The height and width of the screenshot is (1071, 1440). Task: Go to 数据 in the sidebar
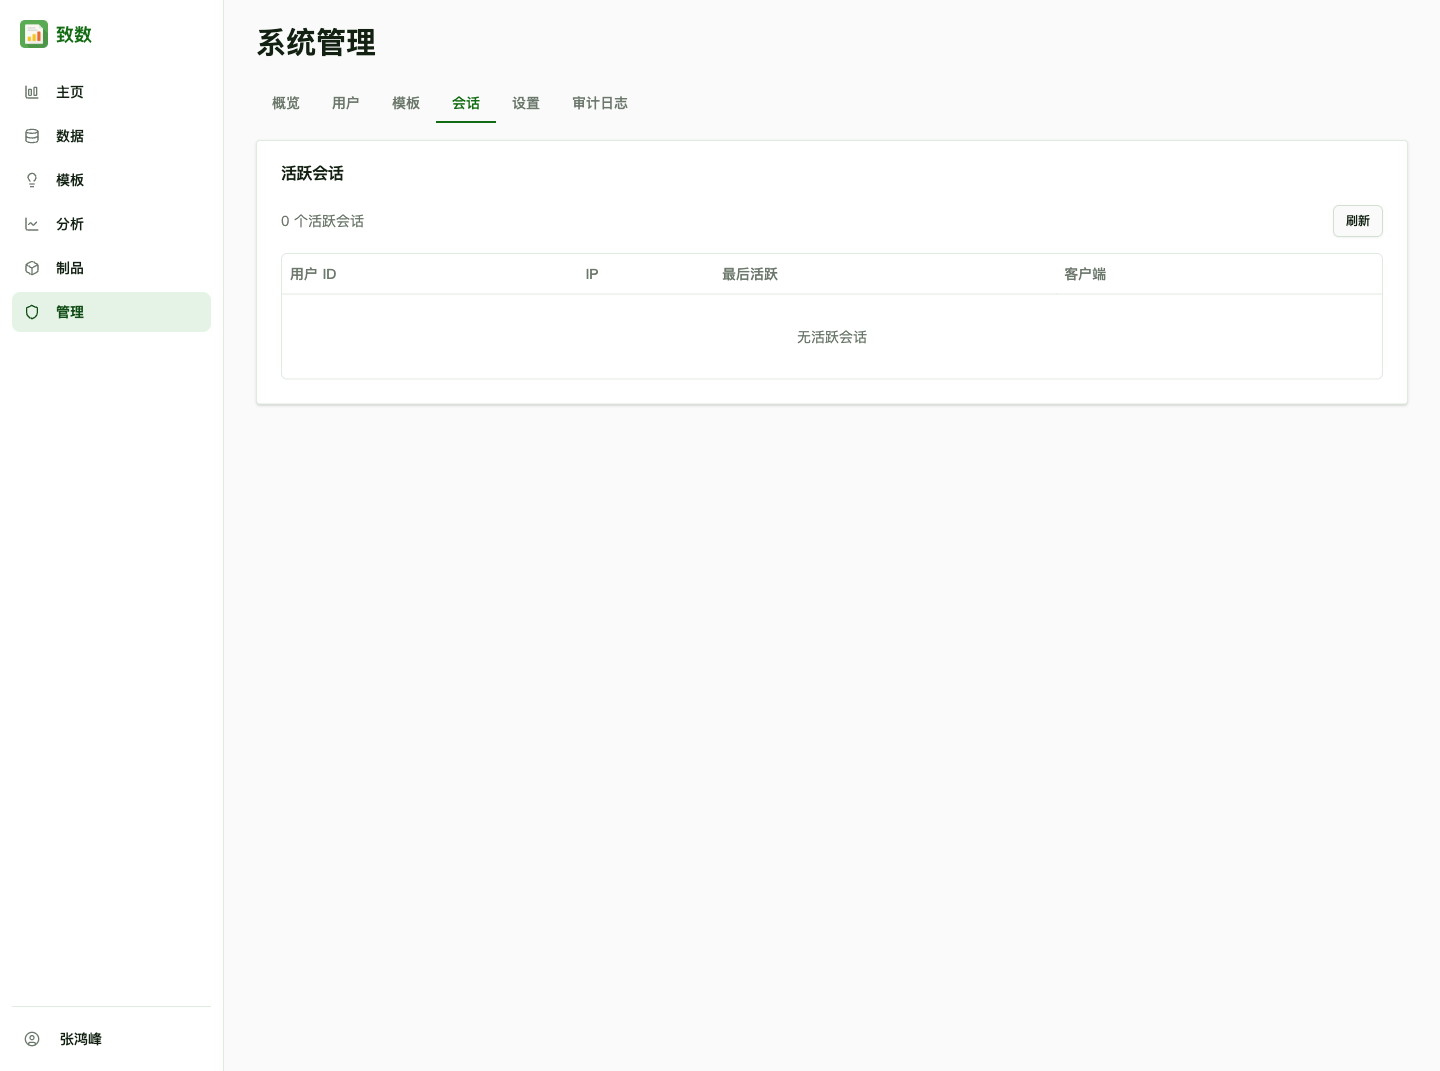click(x=111, y=136)
